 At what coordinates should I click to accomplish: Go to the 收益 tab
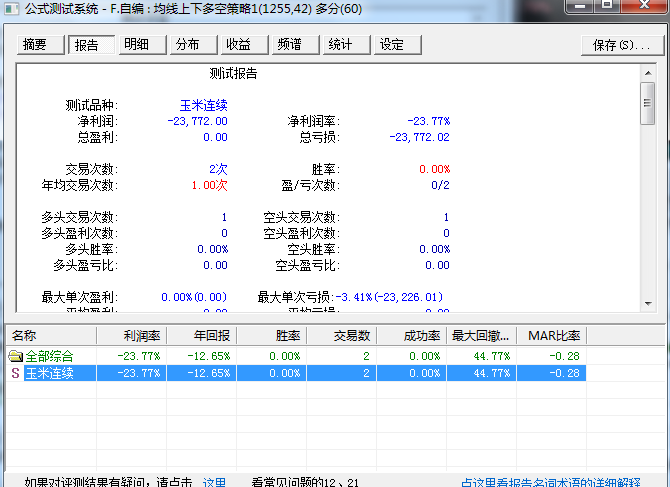pyautogui.click(x=239, y=45)
